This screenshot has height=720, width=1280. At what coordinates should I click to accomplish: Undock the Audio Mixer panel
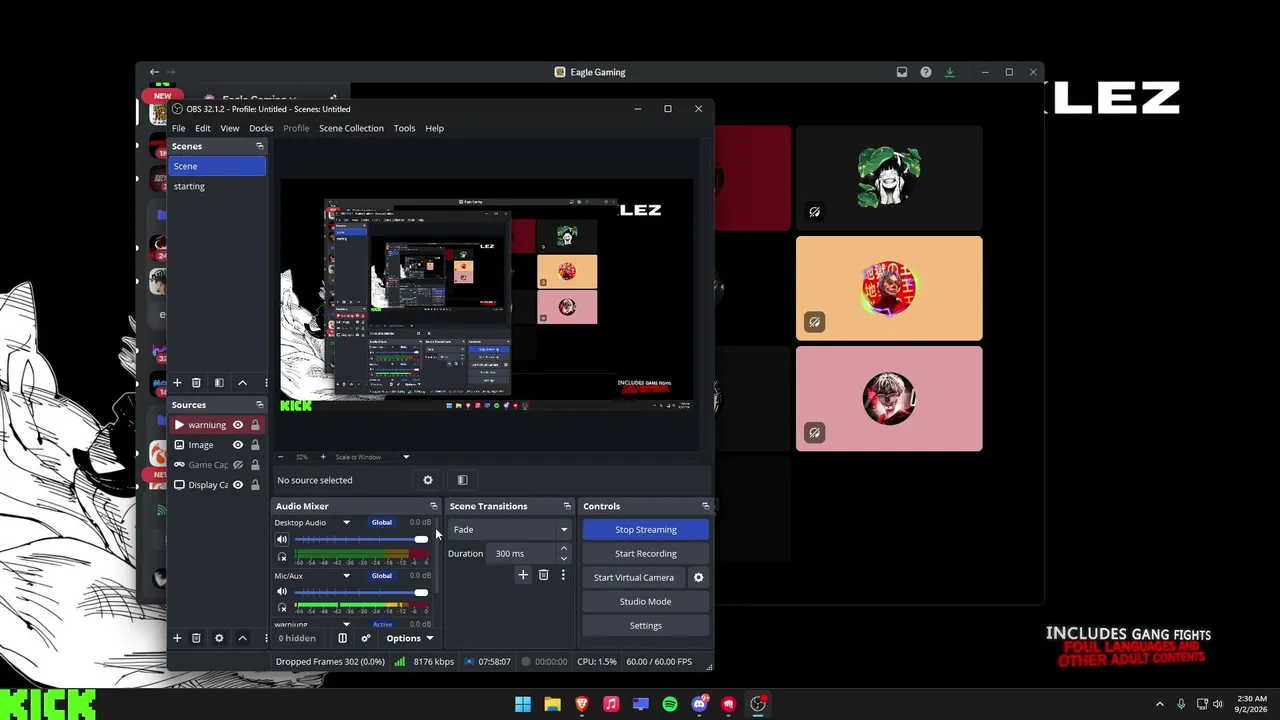click(434, 506)
